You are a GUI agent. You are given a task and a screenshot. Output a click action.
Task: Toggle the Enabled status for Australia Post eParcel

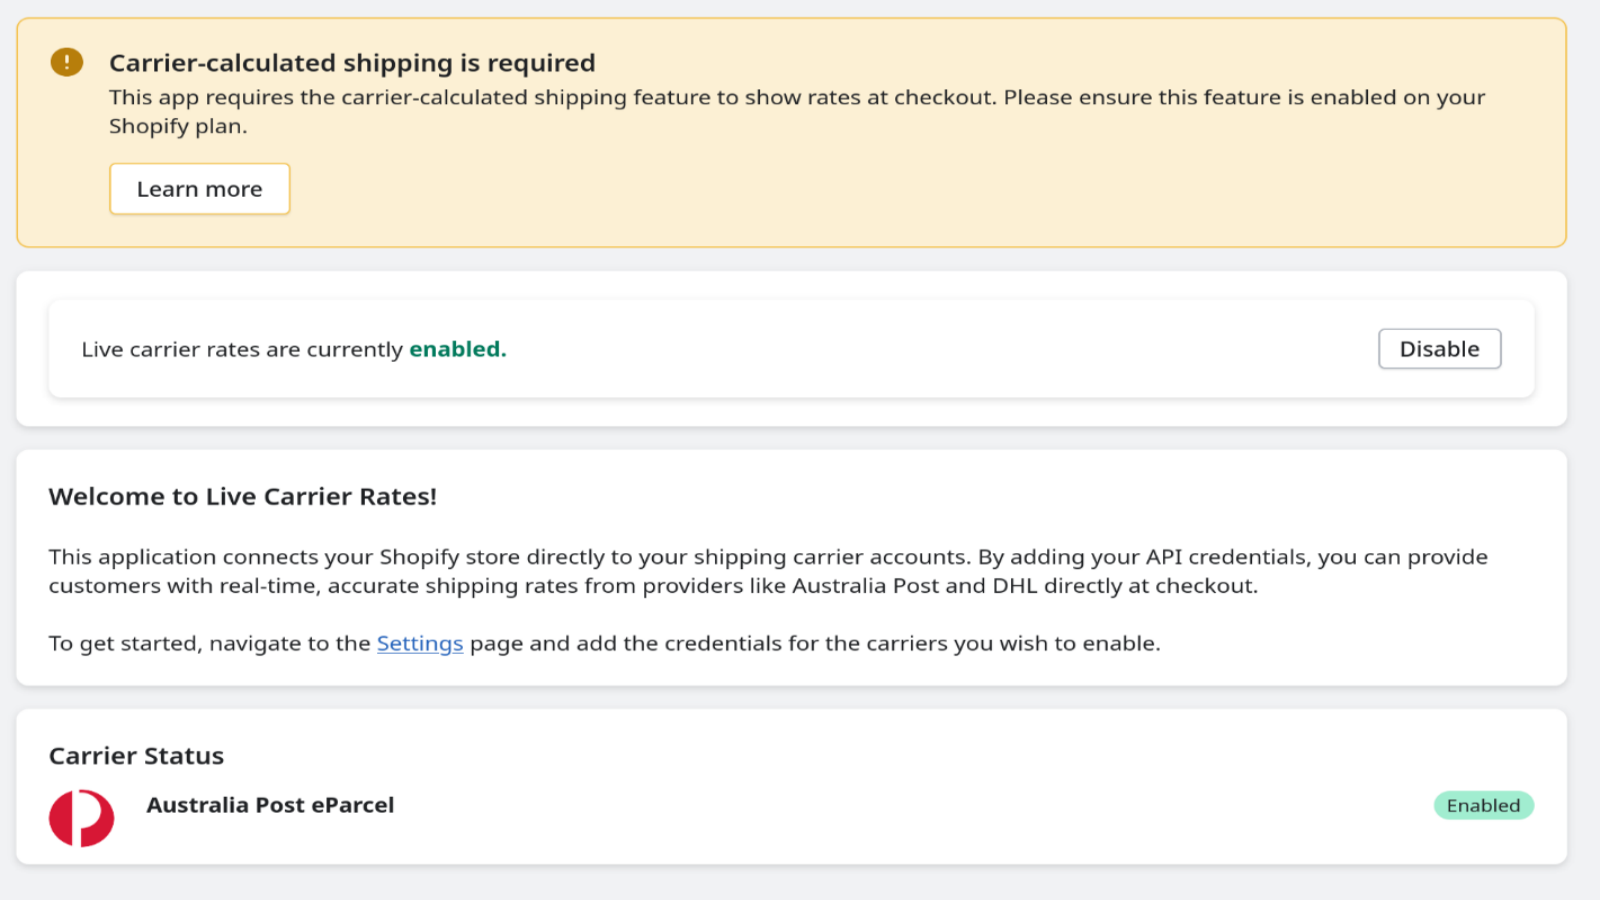[x=1483, y=805]
